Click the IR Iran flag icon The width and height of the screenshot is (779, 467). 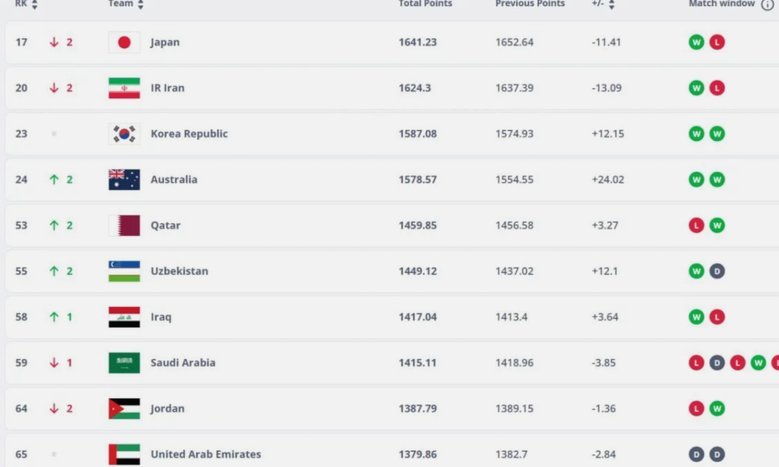click(124, 88)
